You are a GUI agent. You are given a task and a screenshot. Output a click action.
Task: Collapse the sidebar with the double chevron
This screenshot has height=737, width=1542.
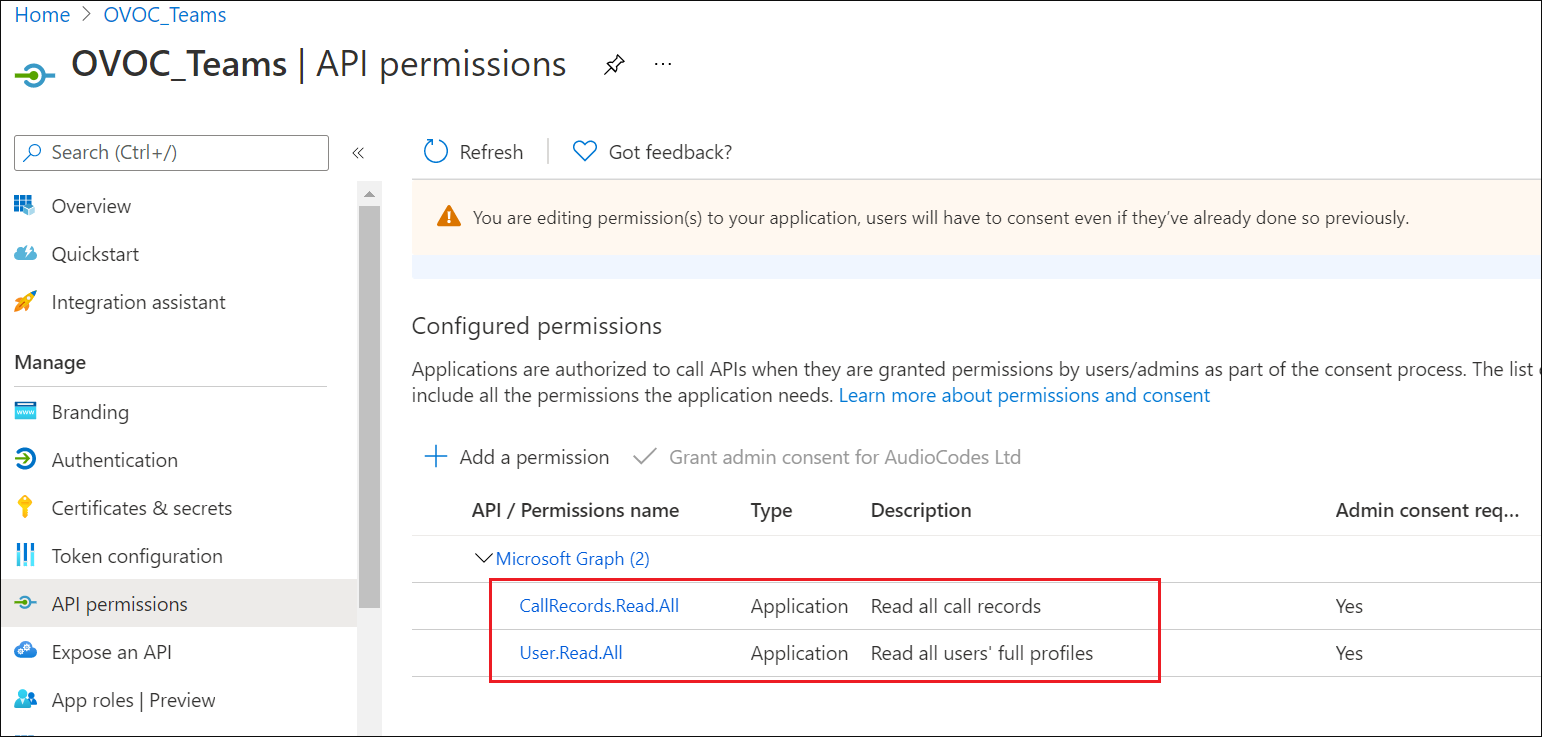(358, 153)
